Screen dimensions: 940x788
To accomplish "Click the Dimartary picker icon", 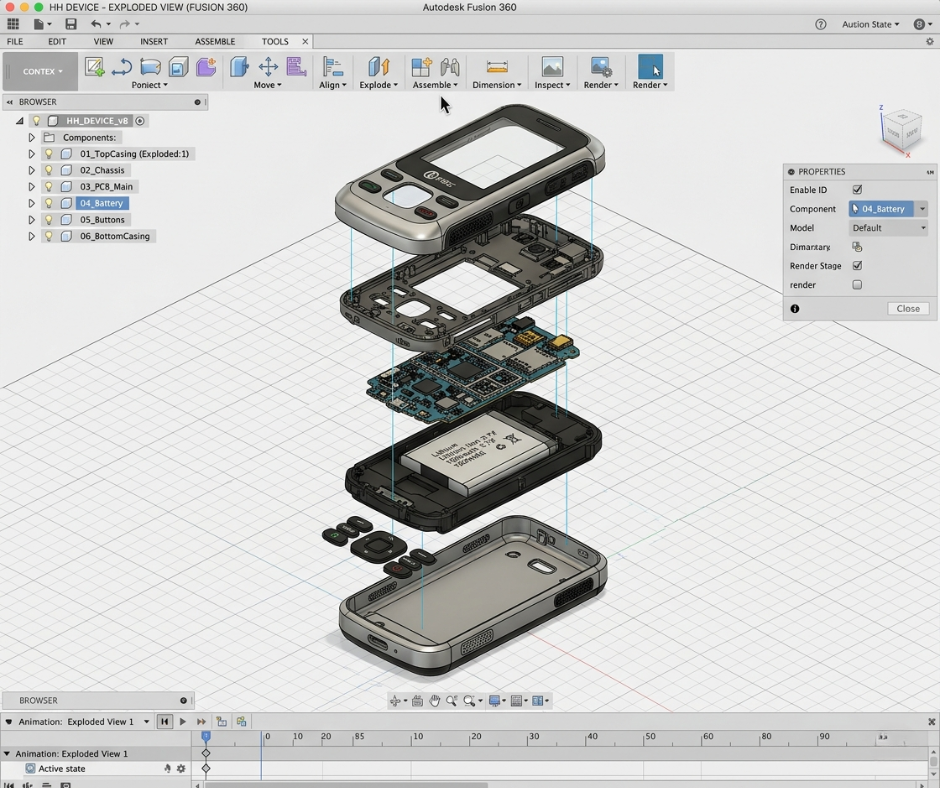I will [857, 246].
